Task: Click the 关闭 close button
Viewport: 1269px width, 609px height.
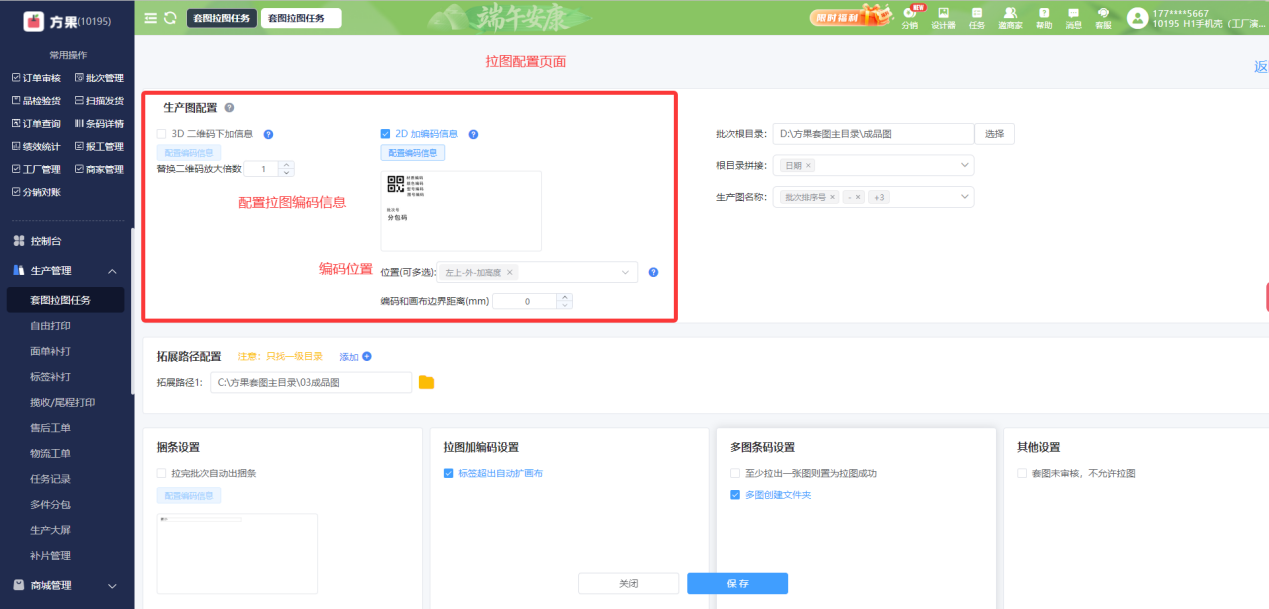Action: [628, 583]
